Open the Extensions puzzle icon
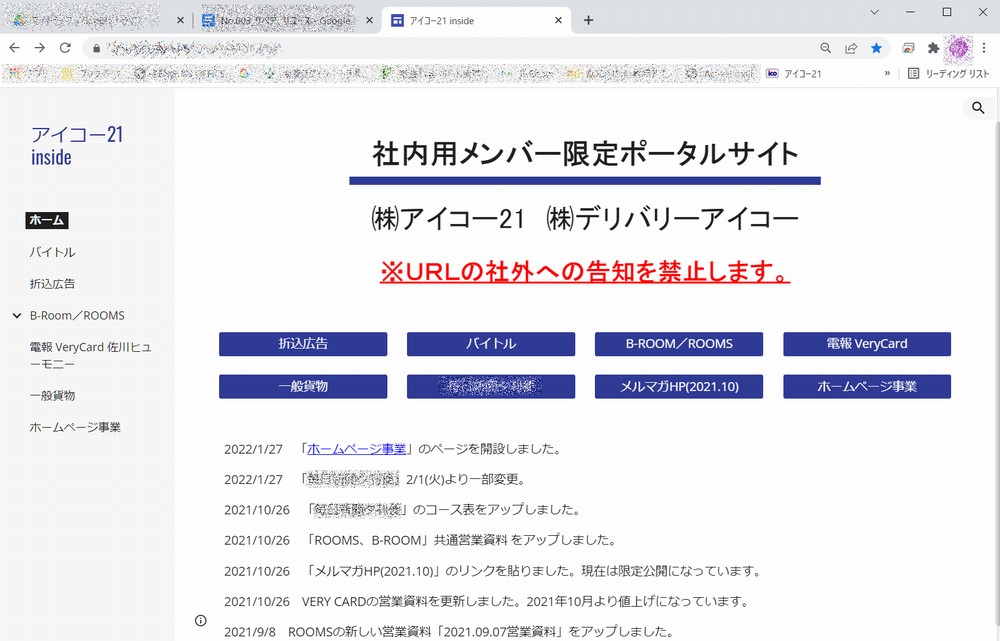This screenshot has width=1000, height=641. pyautogui.click(x=933, y=47)
